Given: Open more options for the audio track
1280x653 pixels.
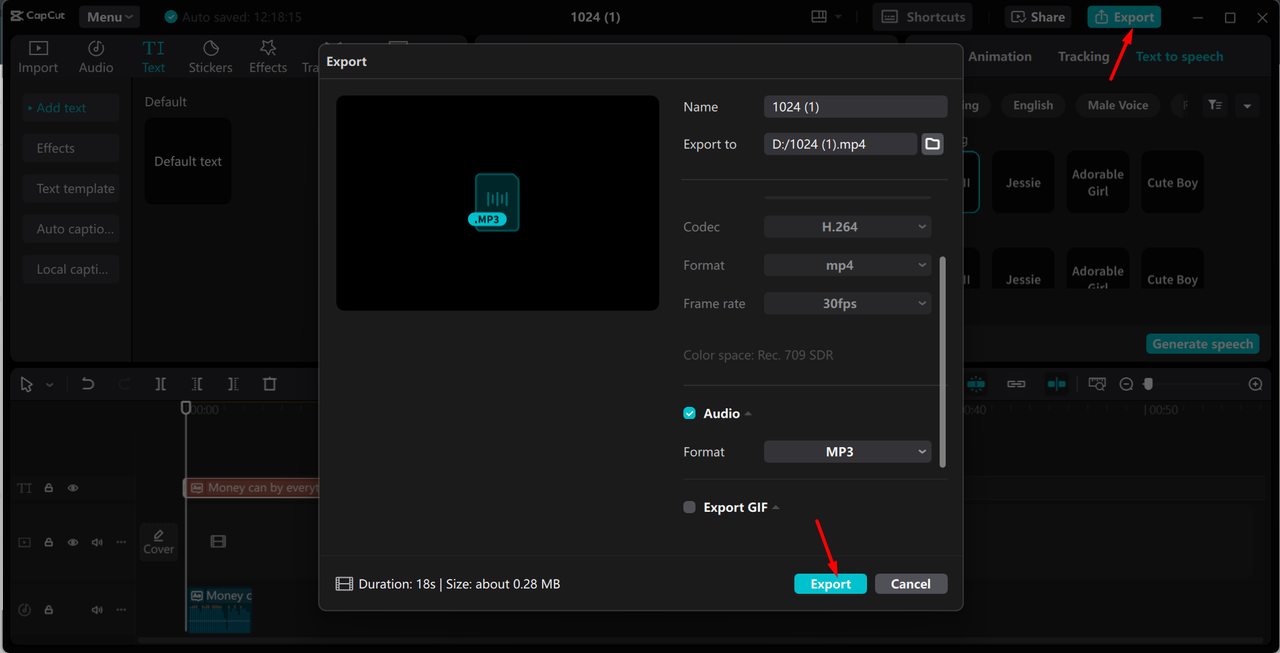Looking at the screenshot, I should 121,610.
